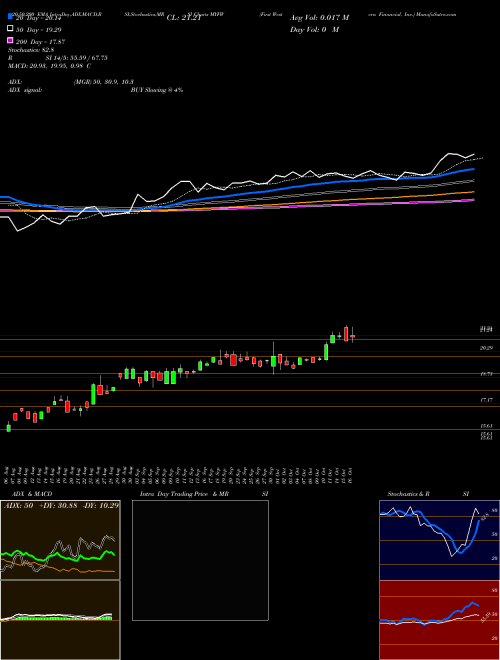Select the '200 Day = 17.87' legend text
The width and height of the screenshot is (500, 660).
(x=40, y=42)
